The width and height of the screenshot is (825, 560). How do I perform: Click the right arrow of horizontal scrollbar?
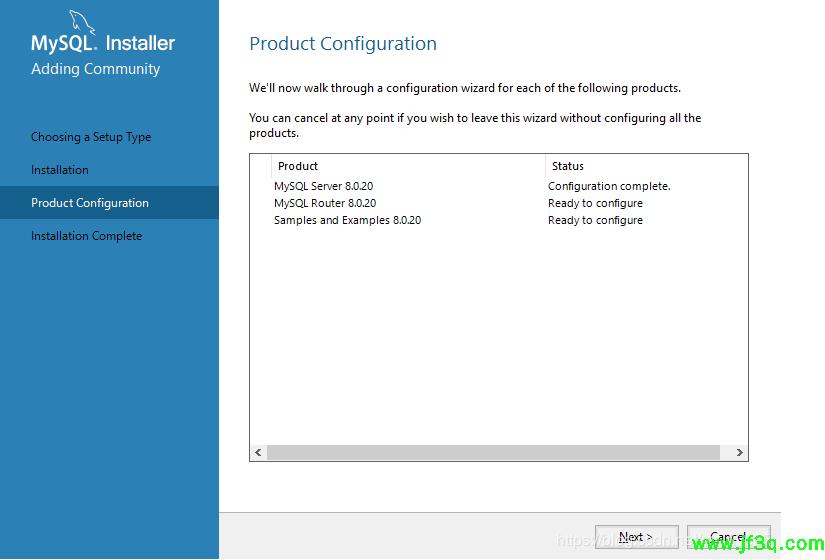(x=739, y=453)
